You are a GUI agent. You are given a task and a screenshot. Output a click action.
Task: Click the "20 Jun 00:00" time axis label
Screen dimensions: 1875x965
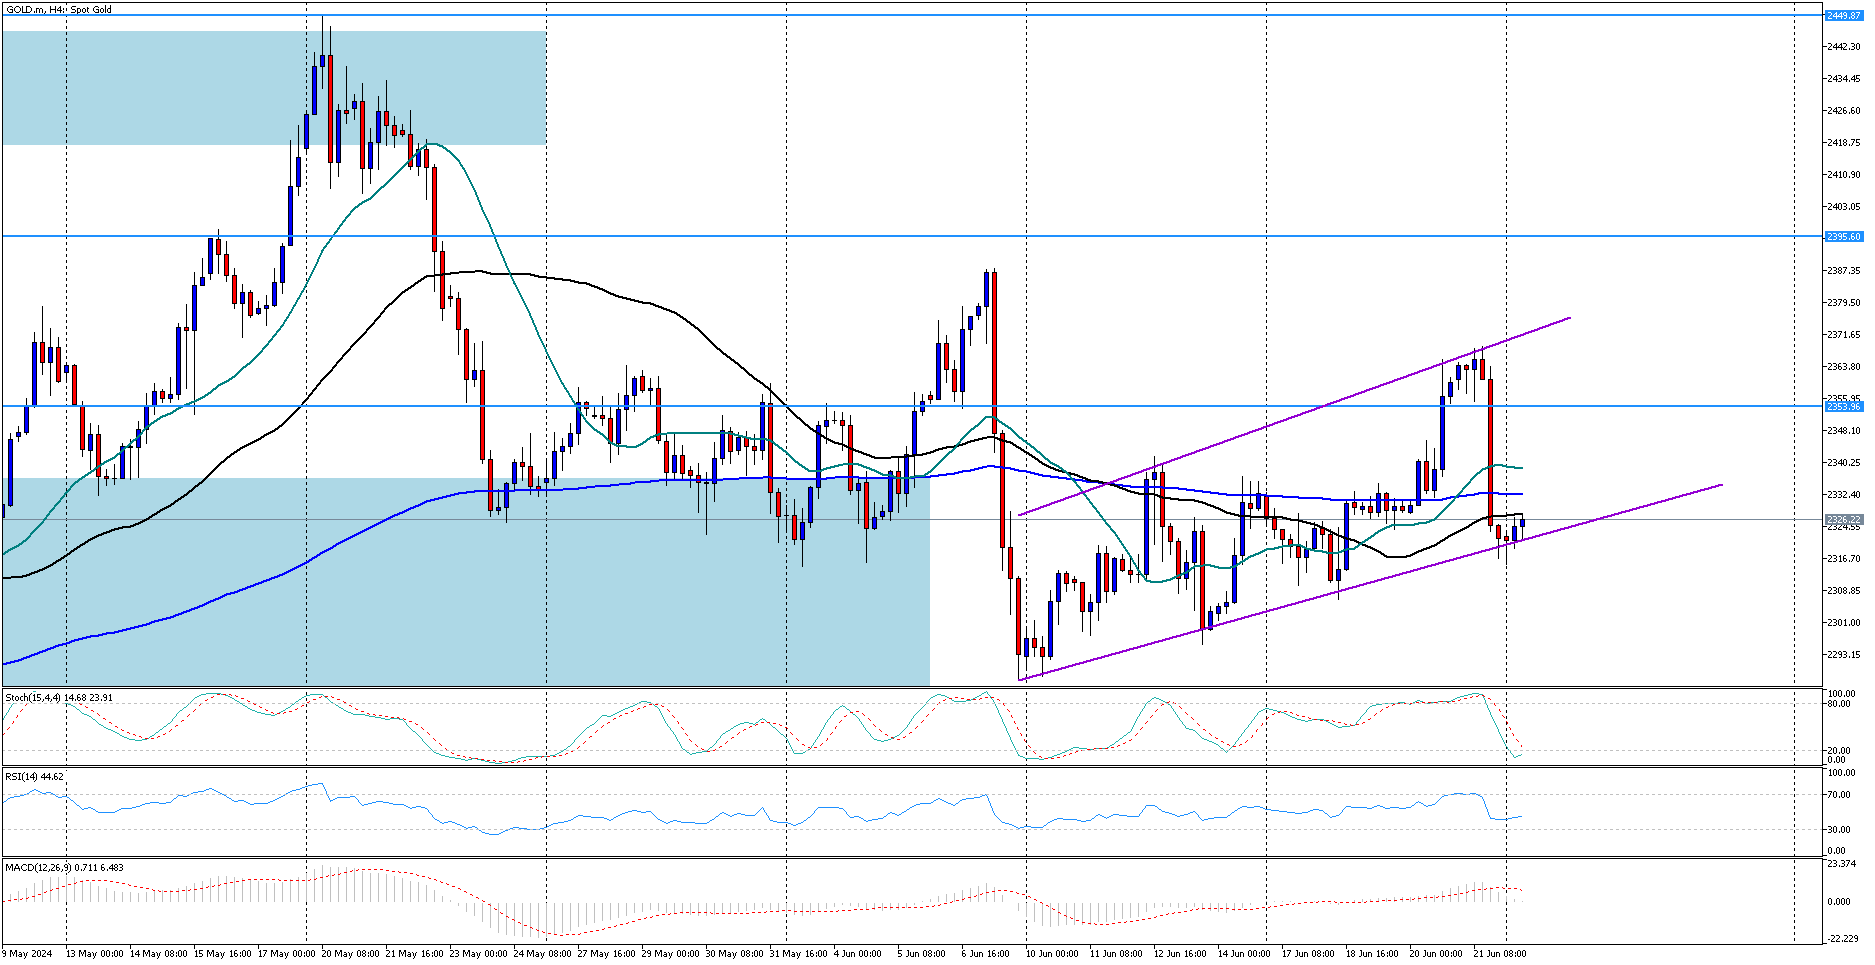point(1437,954)
